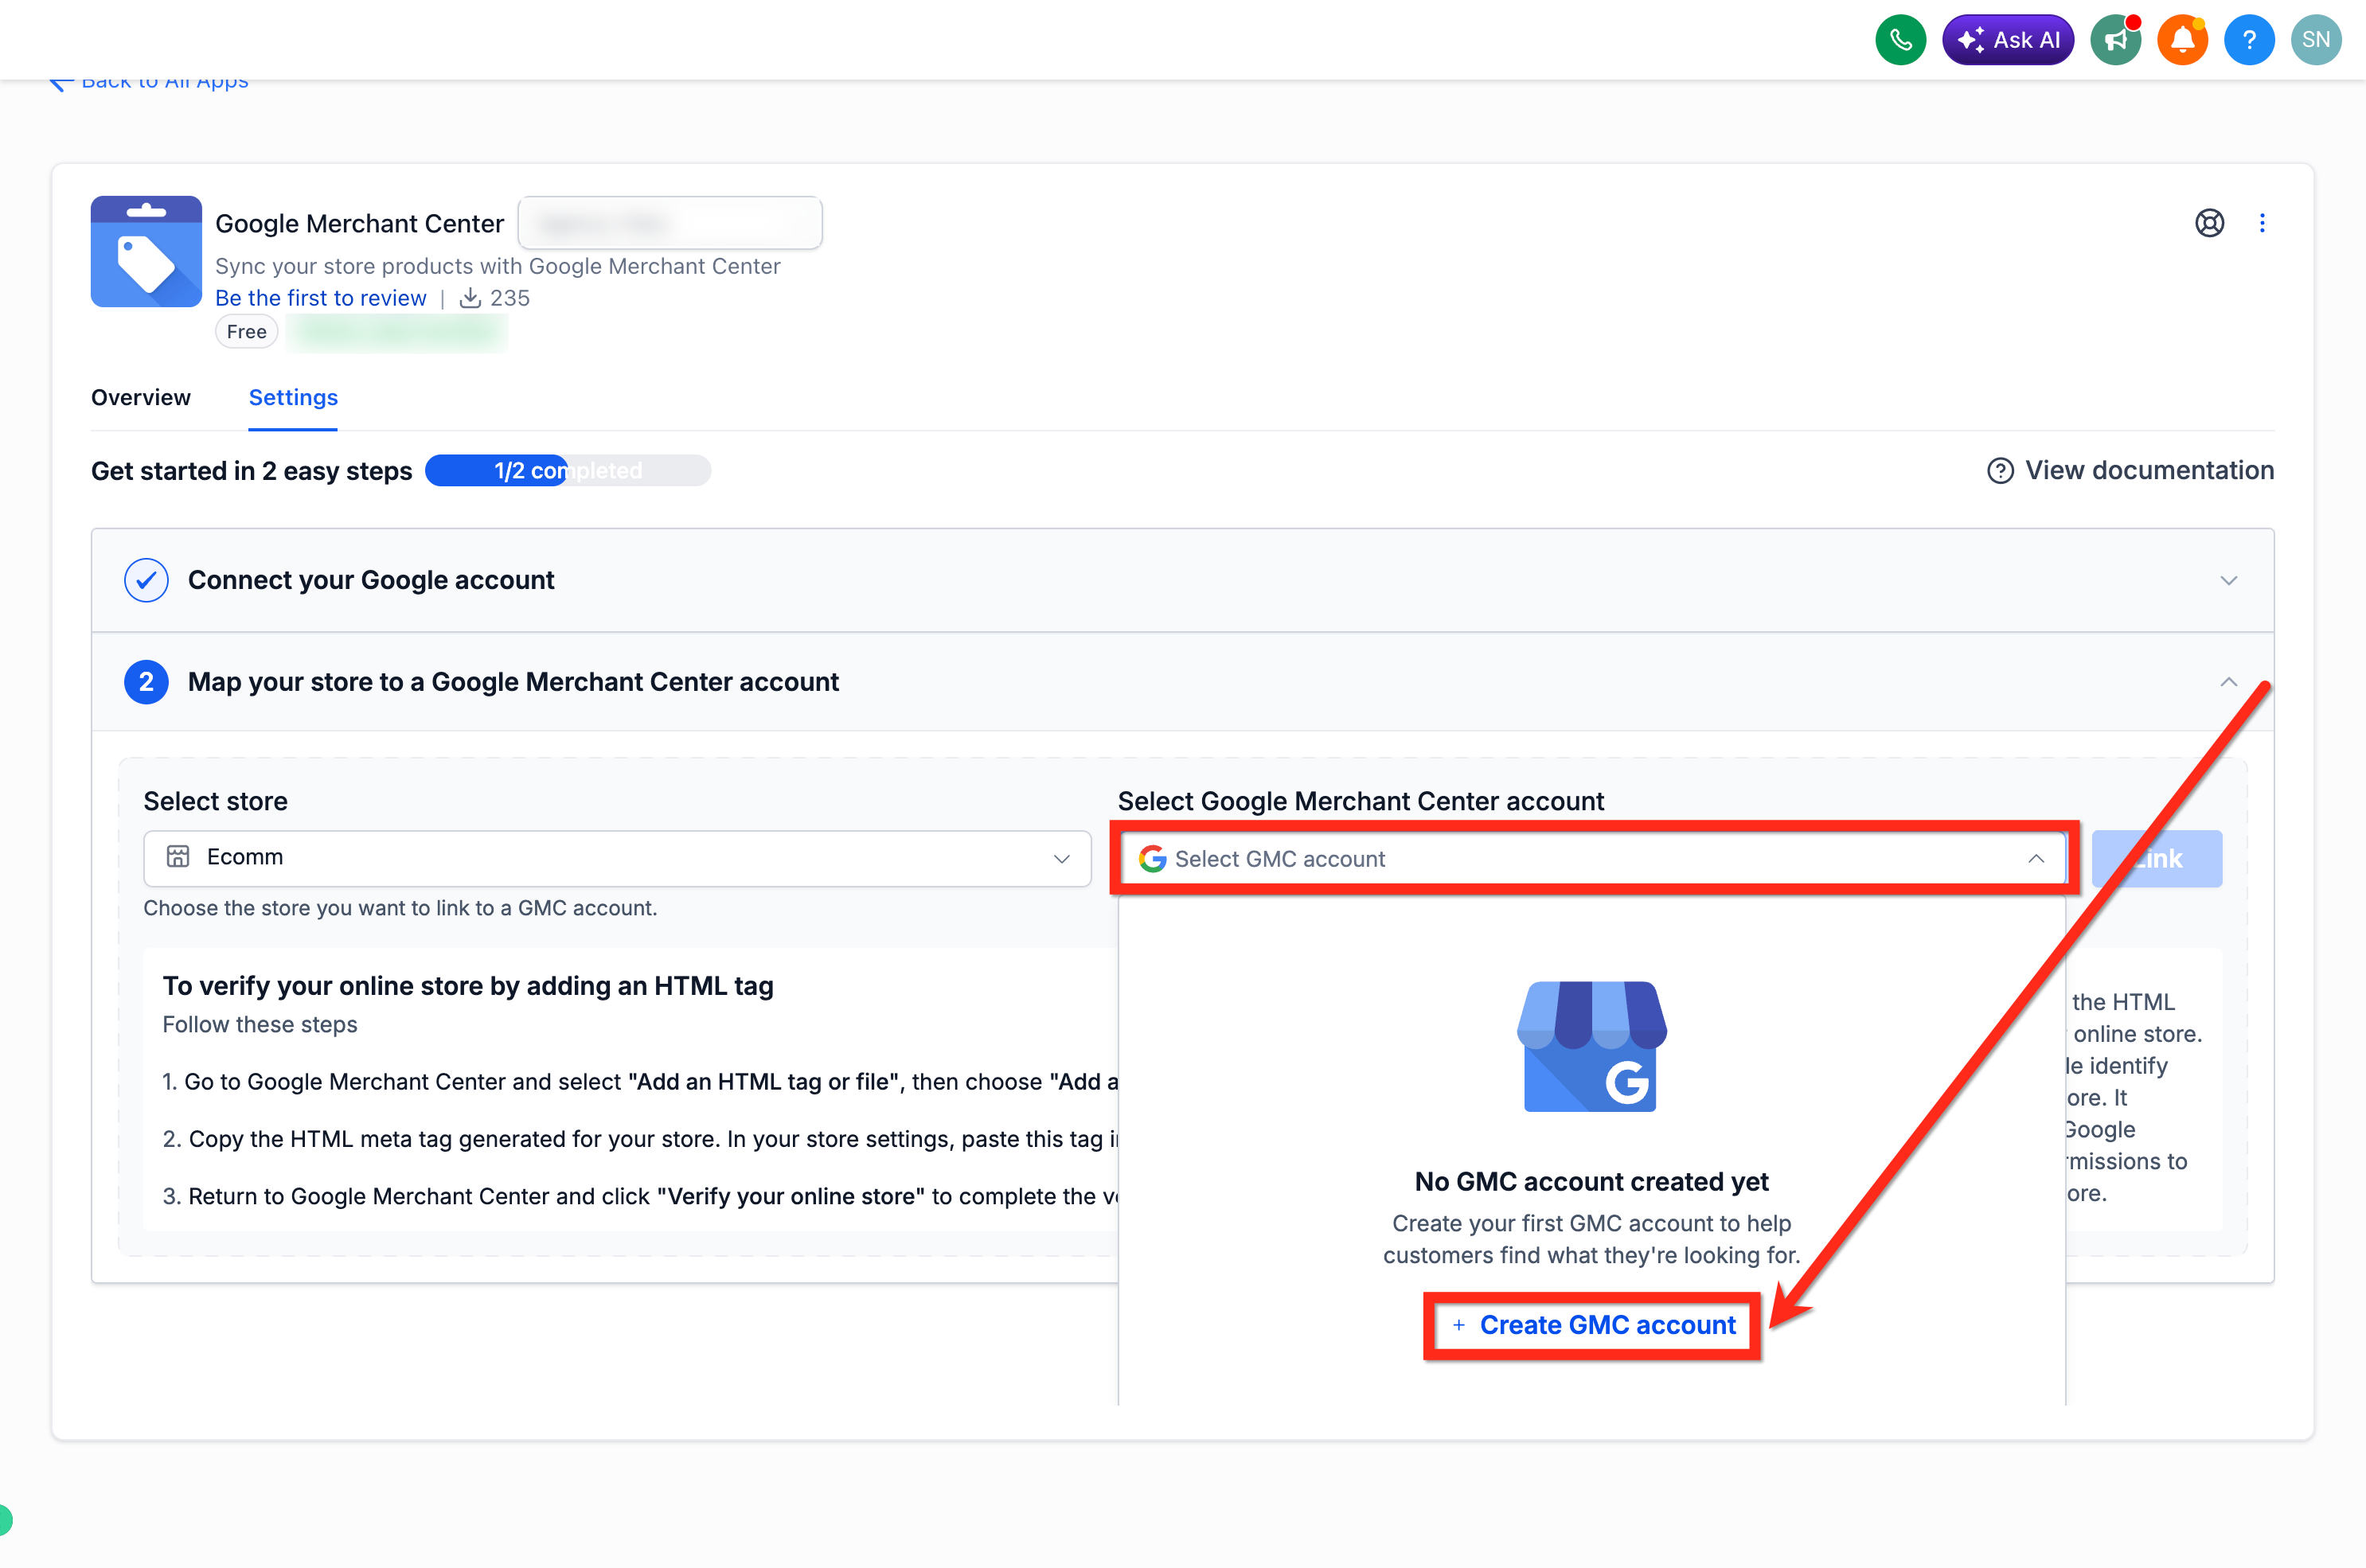Click the download count icon beside 235
This screenshot has height=1568, width=2366.
coord(470,298)
